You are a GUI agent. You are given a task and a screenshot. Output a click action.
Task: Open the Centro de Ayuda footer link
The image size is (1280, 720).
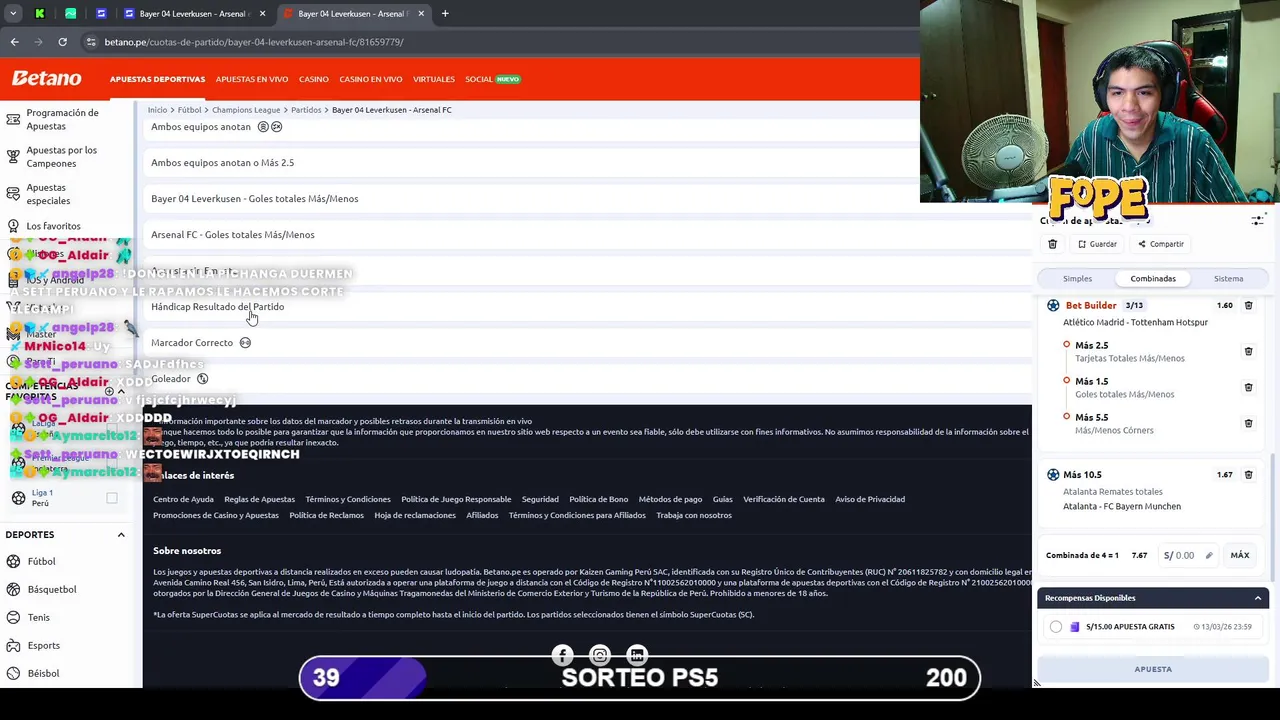pyautogui.click(x=183, y=499)
